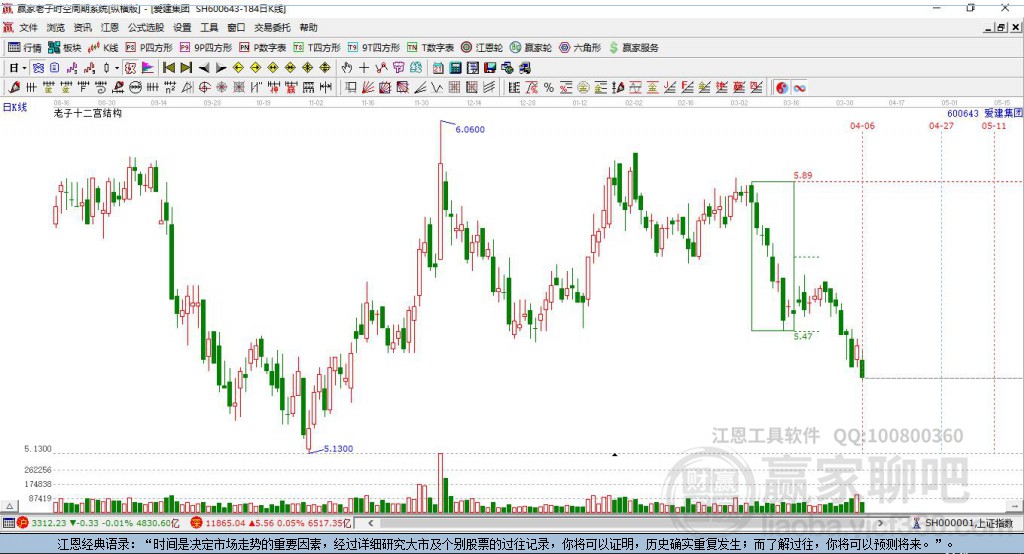Expand the 日 period dropdown arrow
The height and width of the screenshot is (554, 1024).
click(24, 68)
